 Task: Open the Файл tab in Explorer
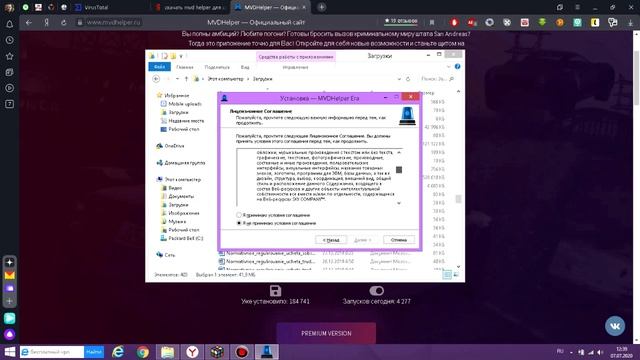coord(160,67)
